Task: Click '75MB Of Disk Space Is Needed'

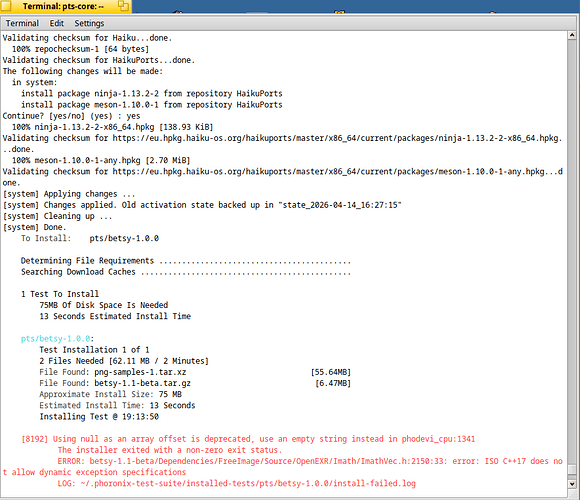Action: click(104, 305)
